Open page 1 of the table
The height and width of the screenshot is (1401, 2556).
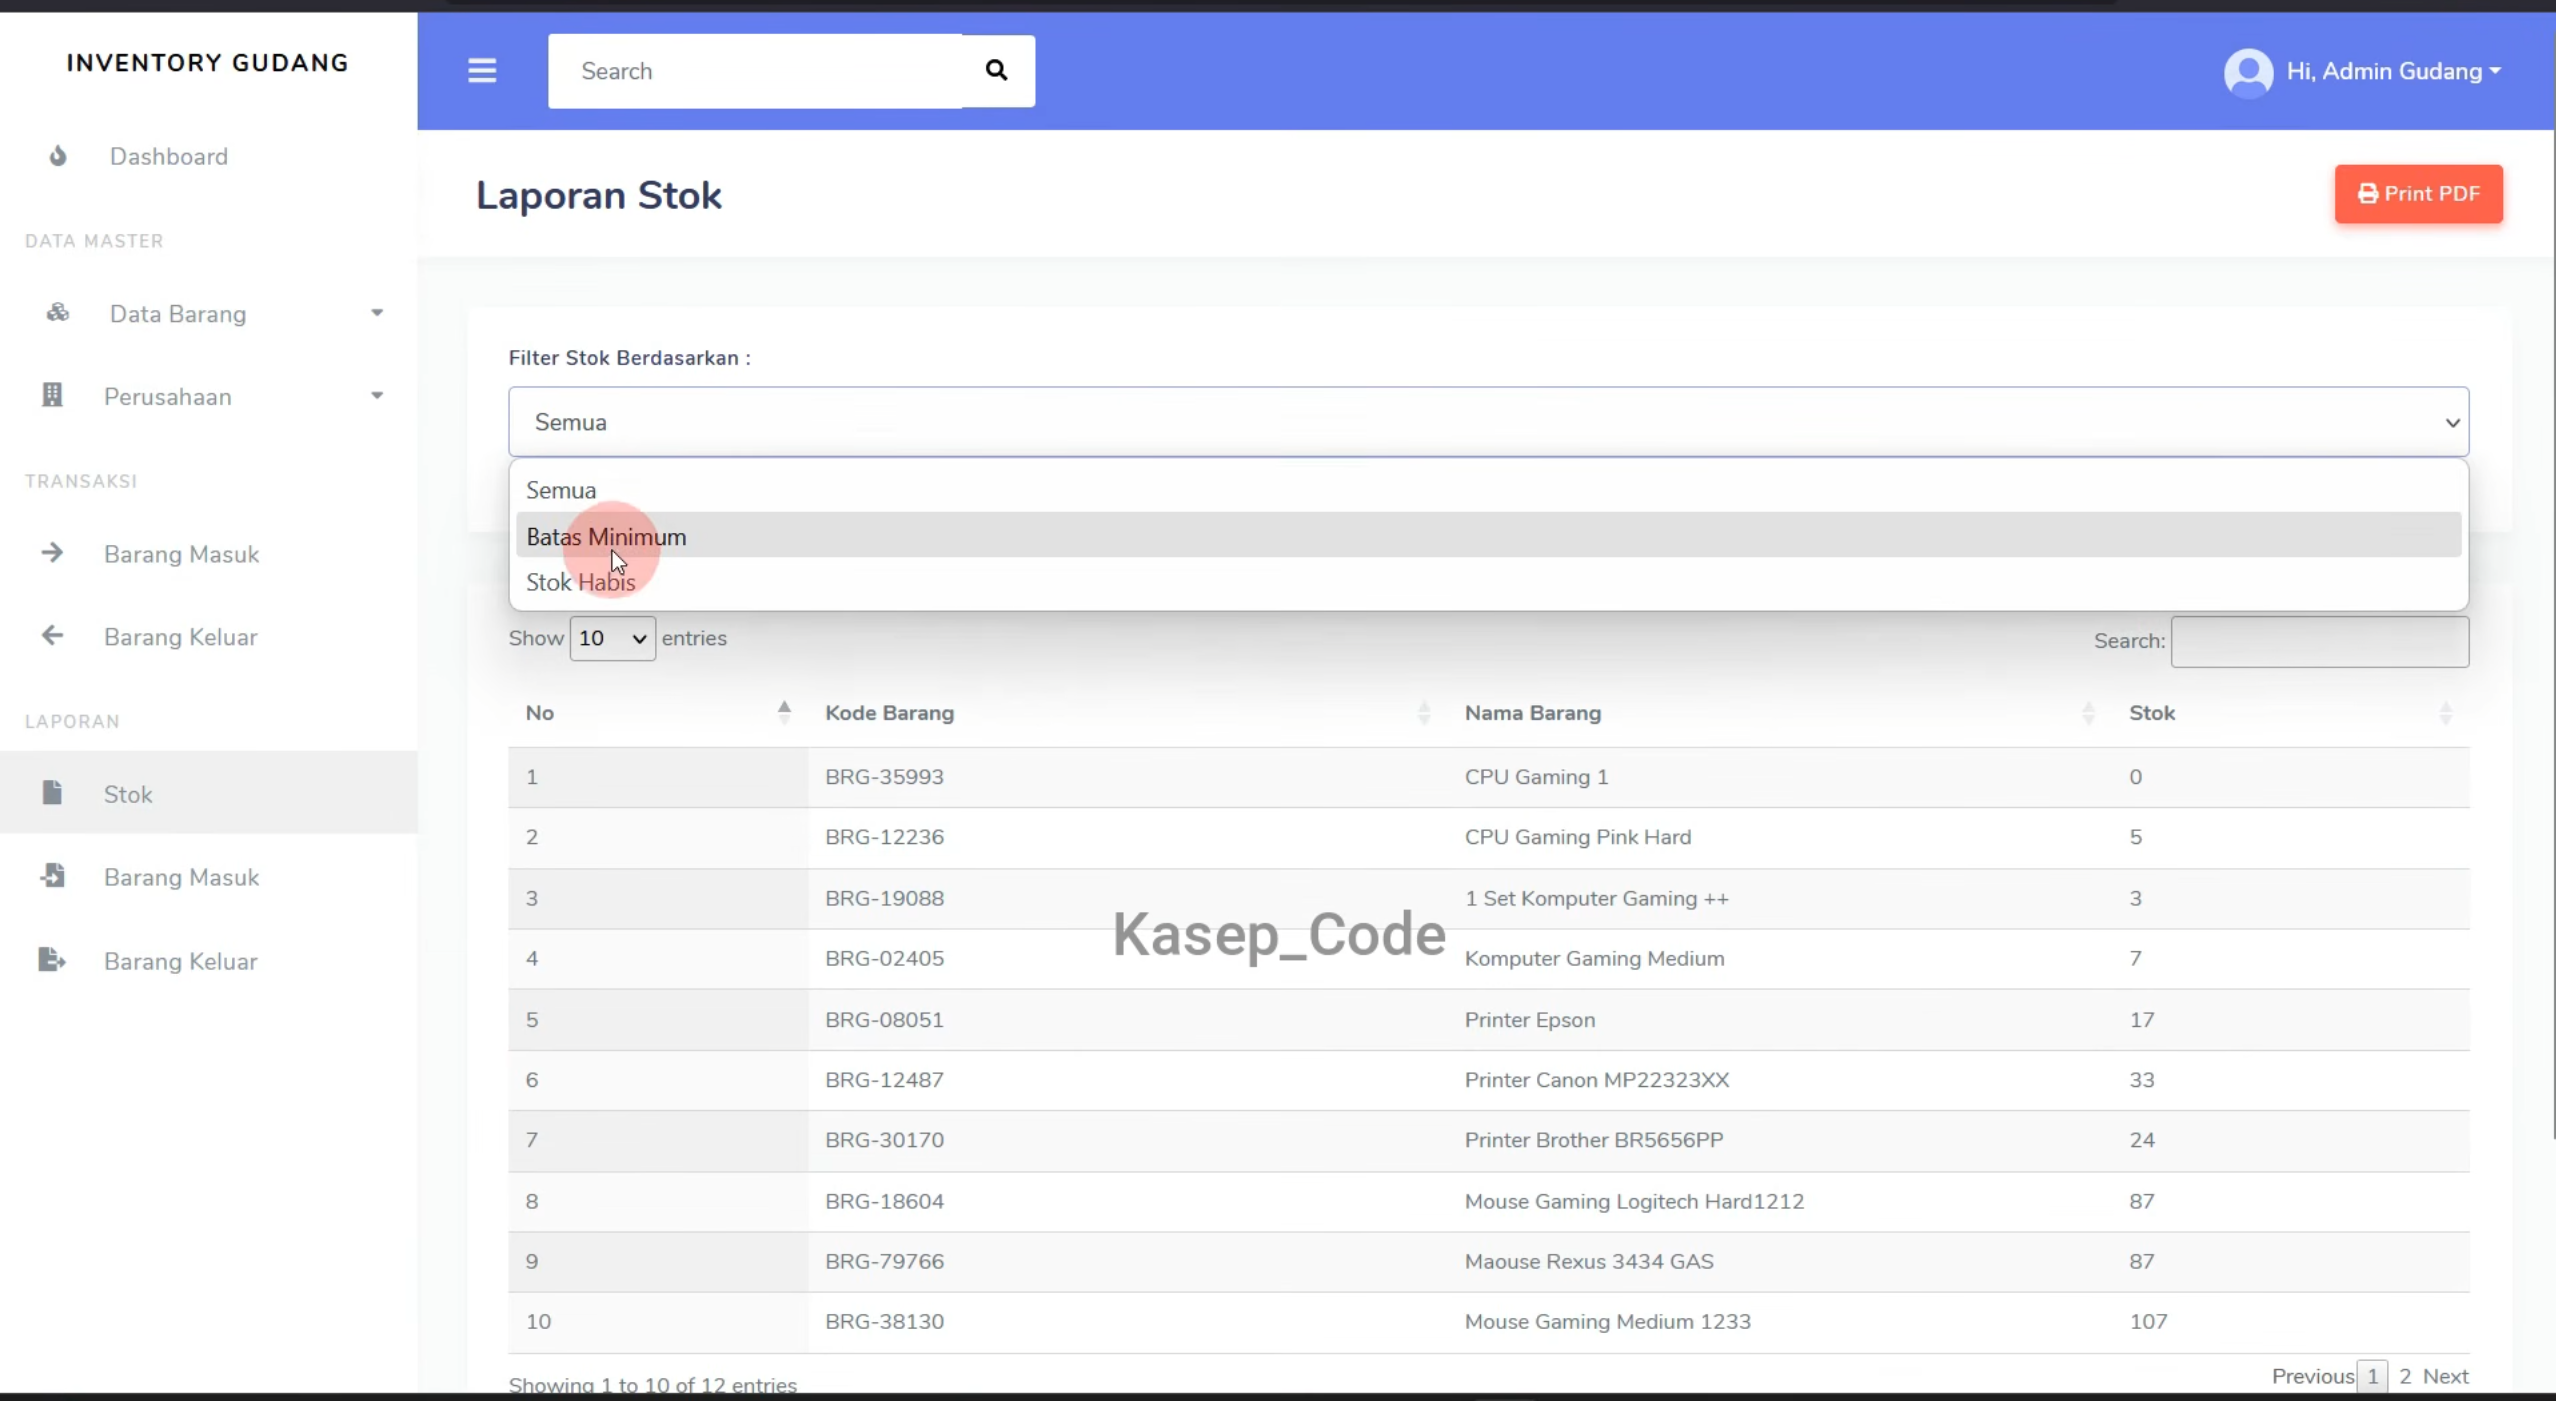pos(2372,1376)
